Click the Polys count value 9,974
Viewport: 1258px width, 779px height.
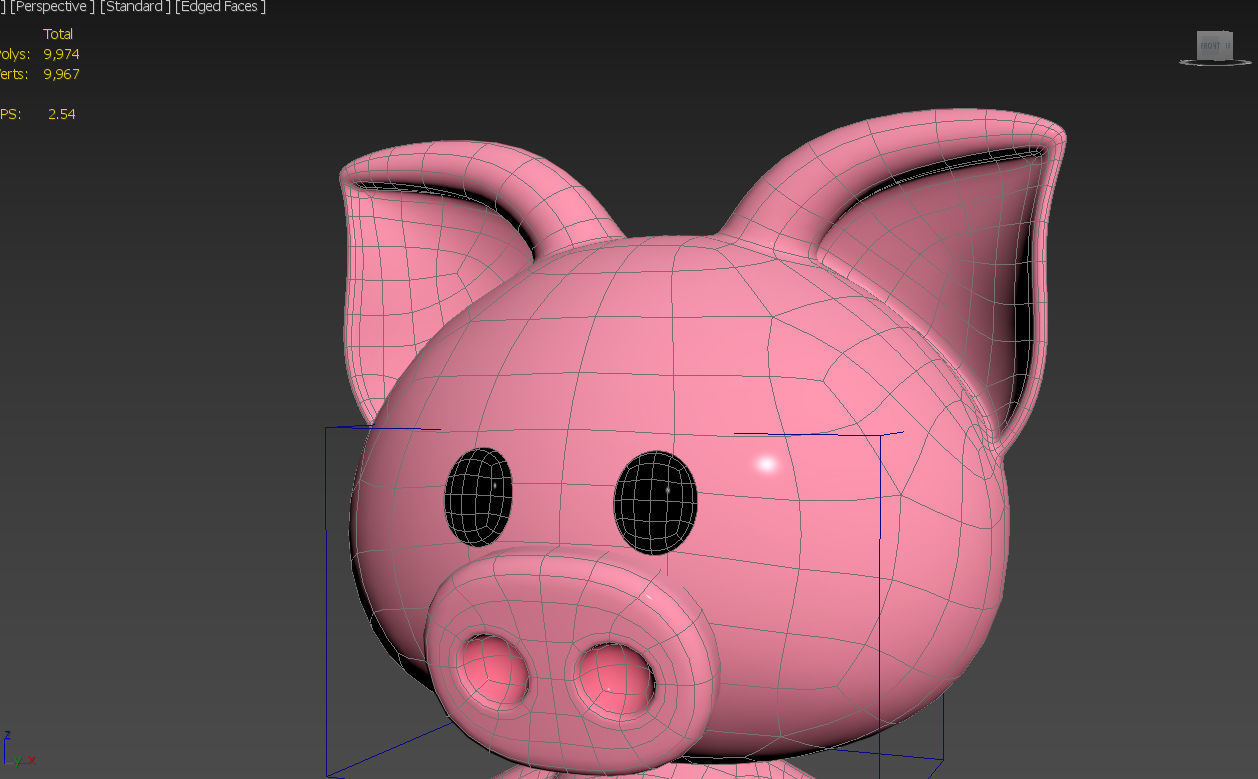coord(61,54)
